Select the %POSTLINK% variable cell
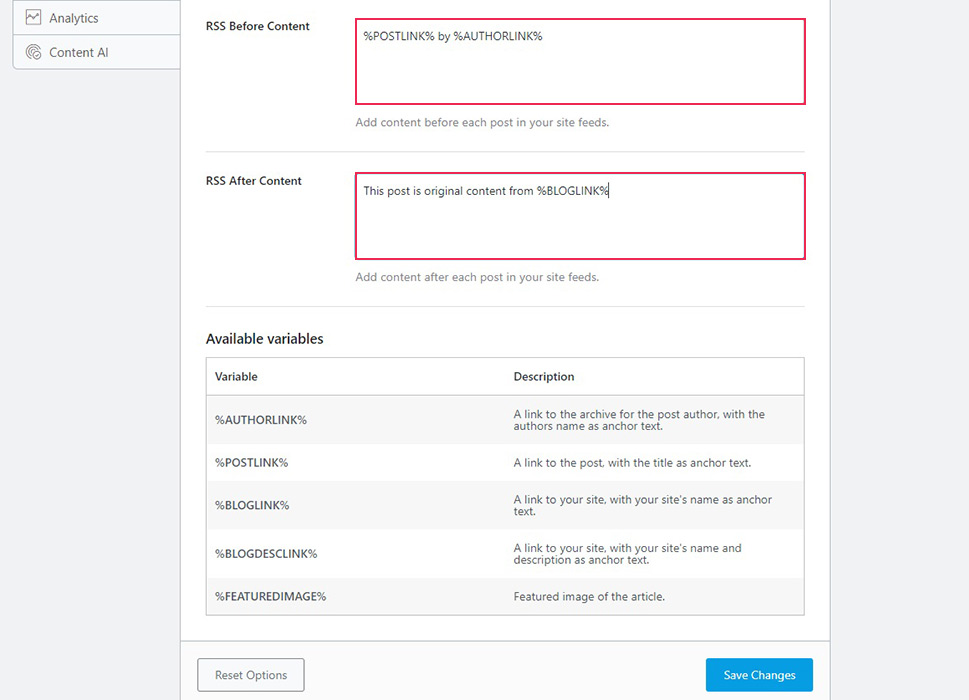The width and height of the screenshot is (969, 700). [252, 463]
